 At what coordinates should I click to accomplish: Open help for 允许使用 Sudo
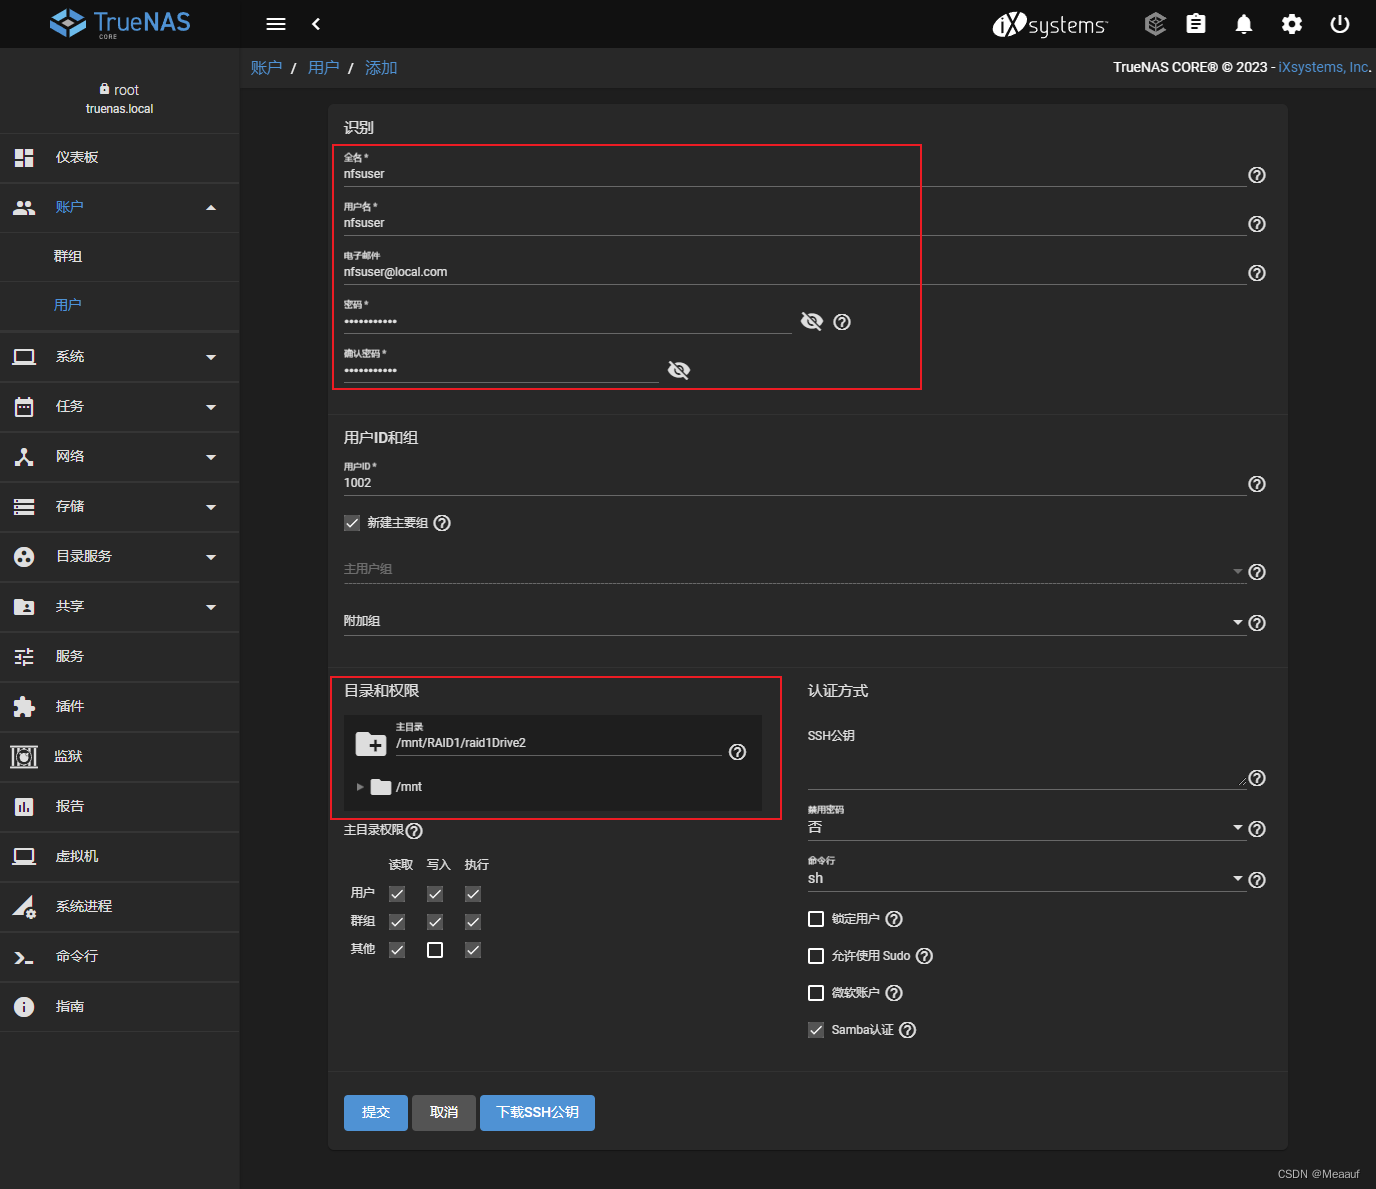point(924,956)
